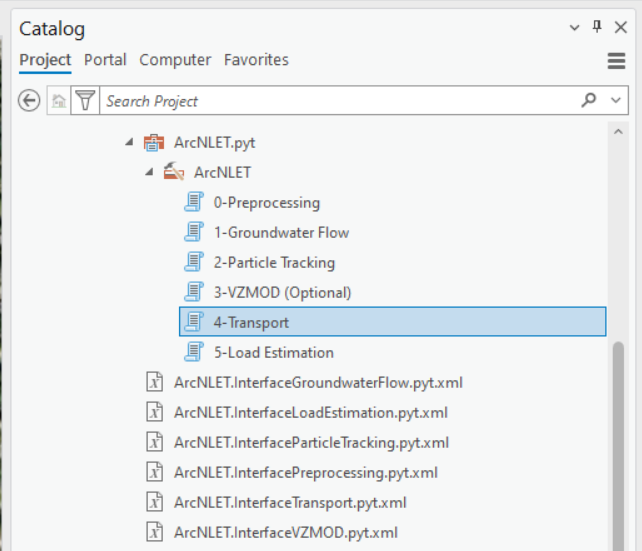This screenshot has height=551, width=642.
Task: Click the ArcNLET toolset hammer icon
Action: point(174,171)
